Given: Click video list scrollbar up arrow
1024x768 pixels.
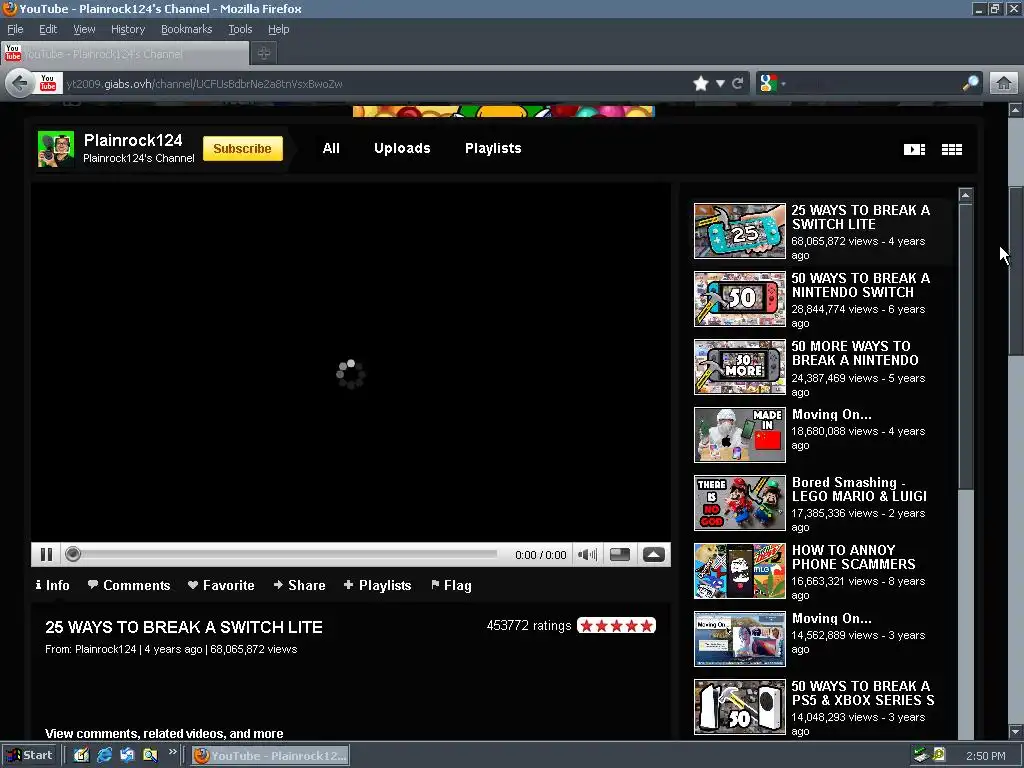Looking at the screenshot, I should 966,195.
